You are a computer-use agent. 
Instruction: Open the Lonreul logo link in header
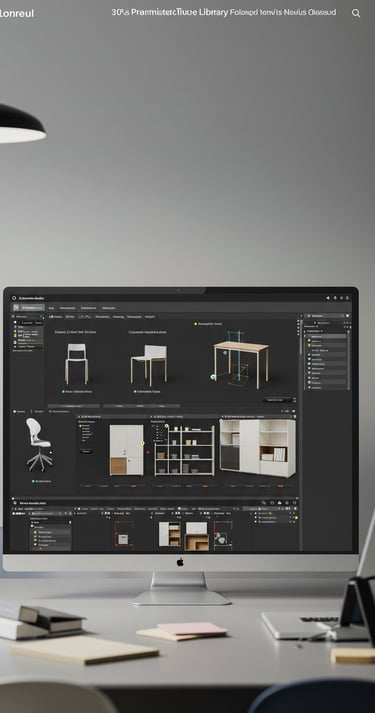tap(17, 13)
